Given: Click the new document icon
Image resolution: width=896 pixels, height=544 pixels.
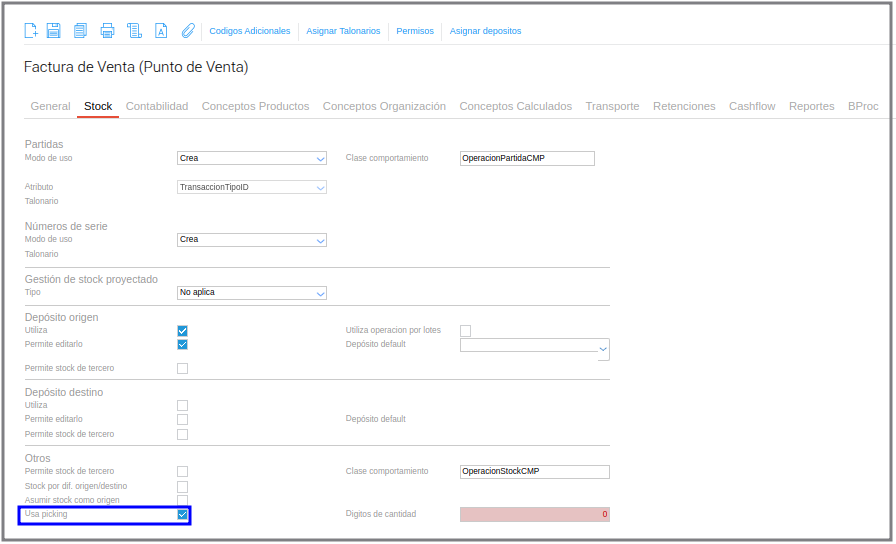Looking at the screenshot, I should [x=31, y=31].
